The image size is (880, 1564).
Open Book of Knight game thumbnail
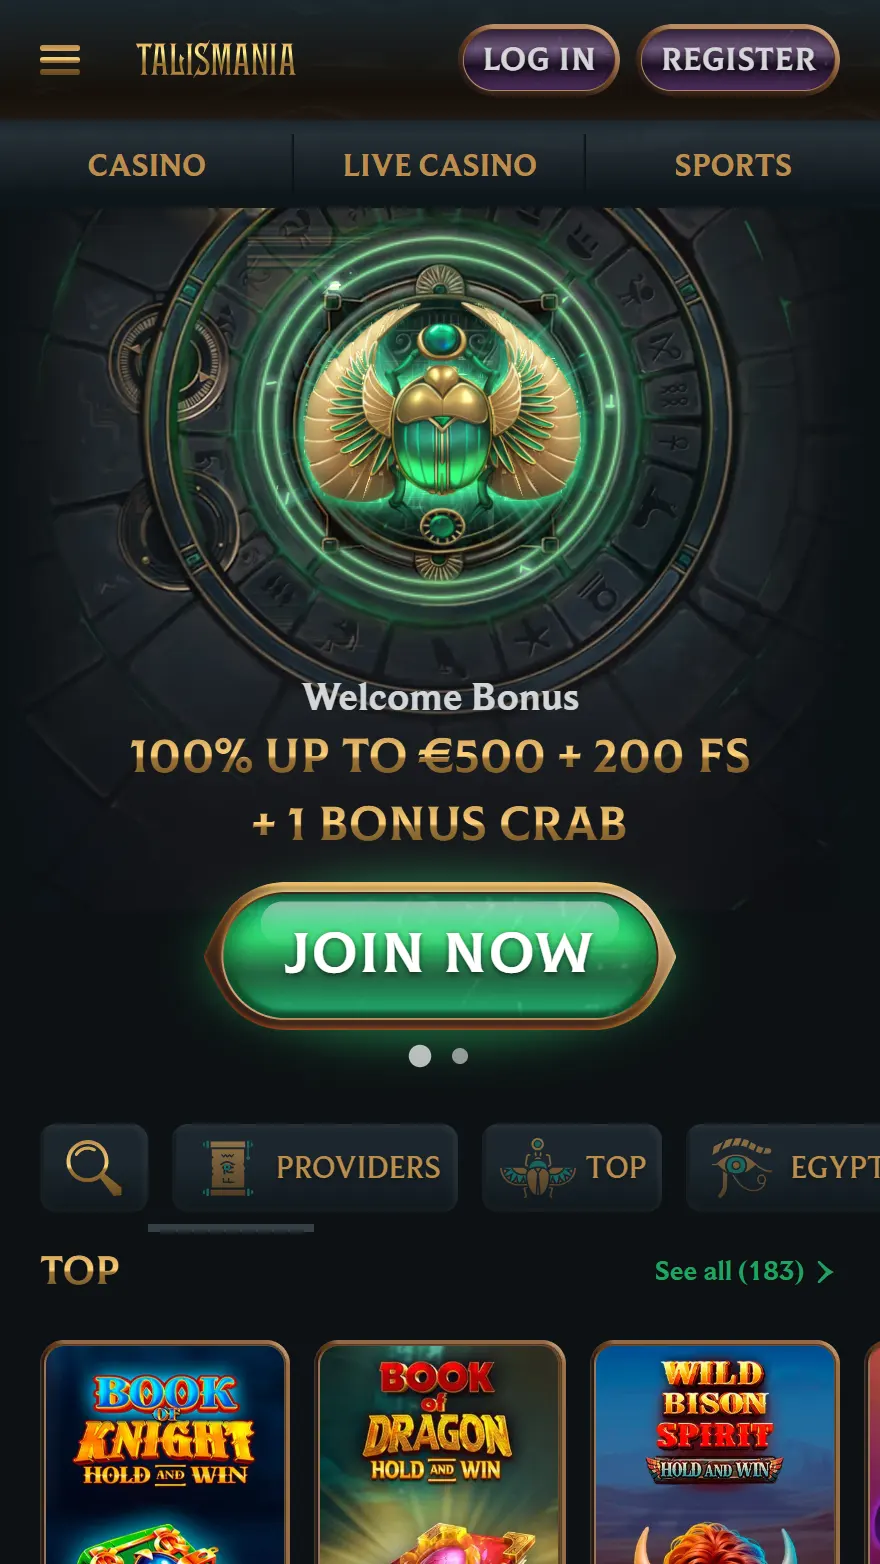[x=165, y=1452]
